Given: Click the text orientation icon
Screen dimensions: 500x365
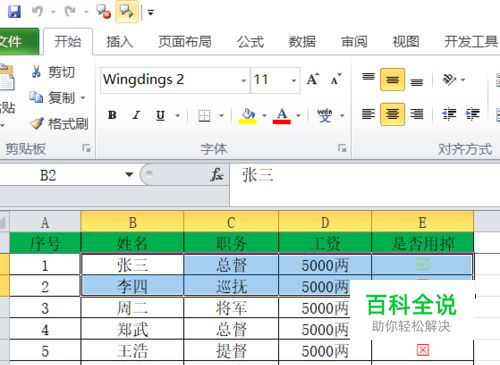Looking at the screenshot, I should pos(449,79).
